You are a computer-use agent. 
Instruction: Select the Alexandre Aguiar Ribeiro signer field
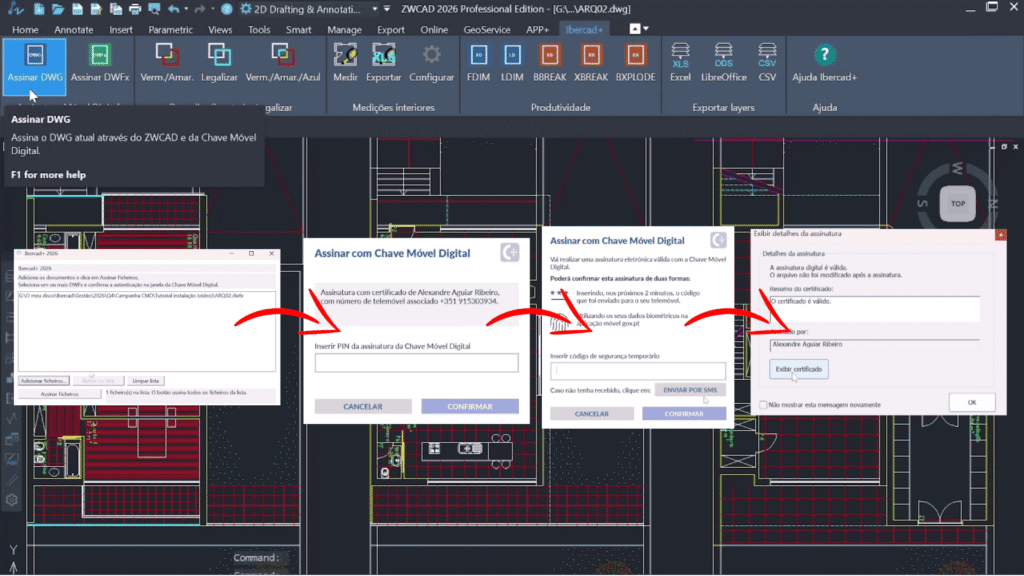point(874,344)
